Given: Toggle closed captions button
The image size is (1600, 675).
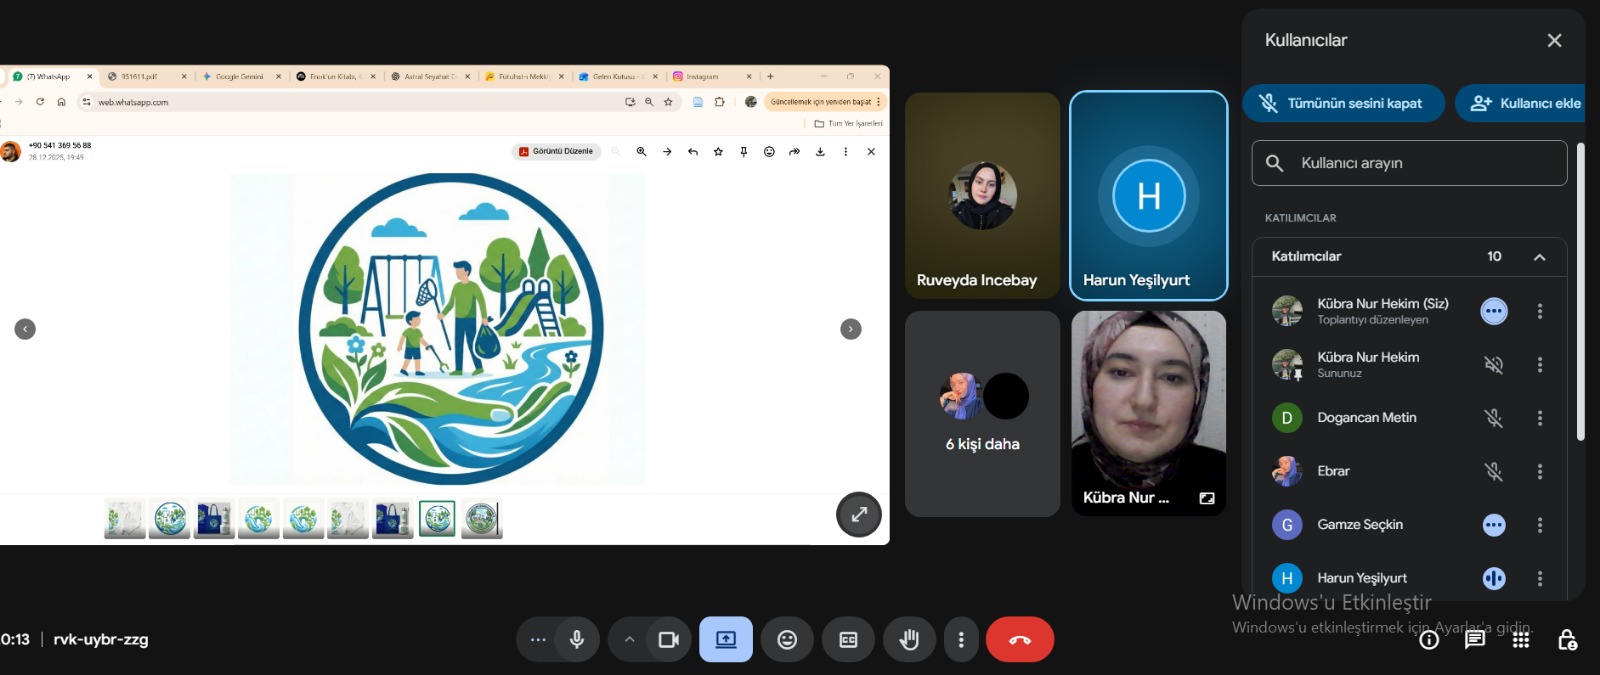Looking at the screenshot, I should [848, 640].
